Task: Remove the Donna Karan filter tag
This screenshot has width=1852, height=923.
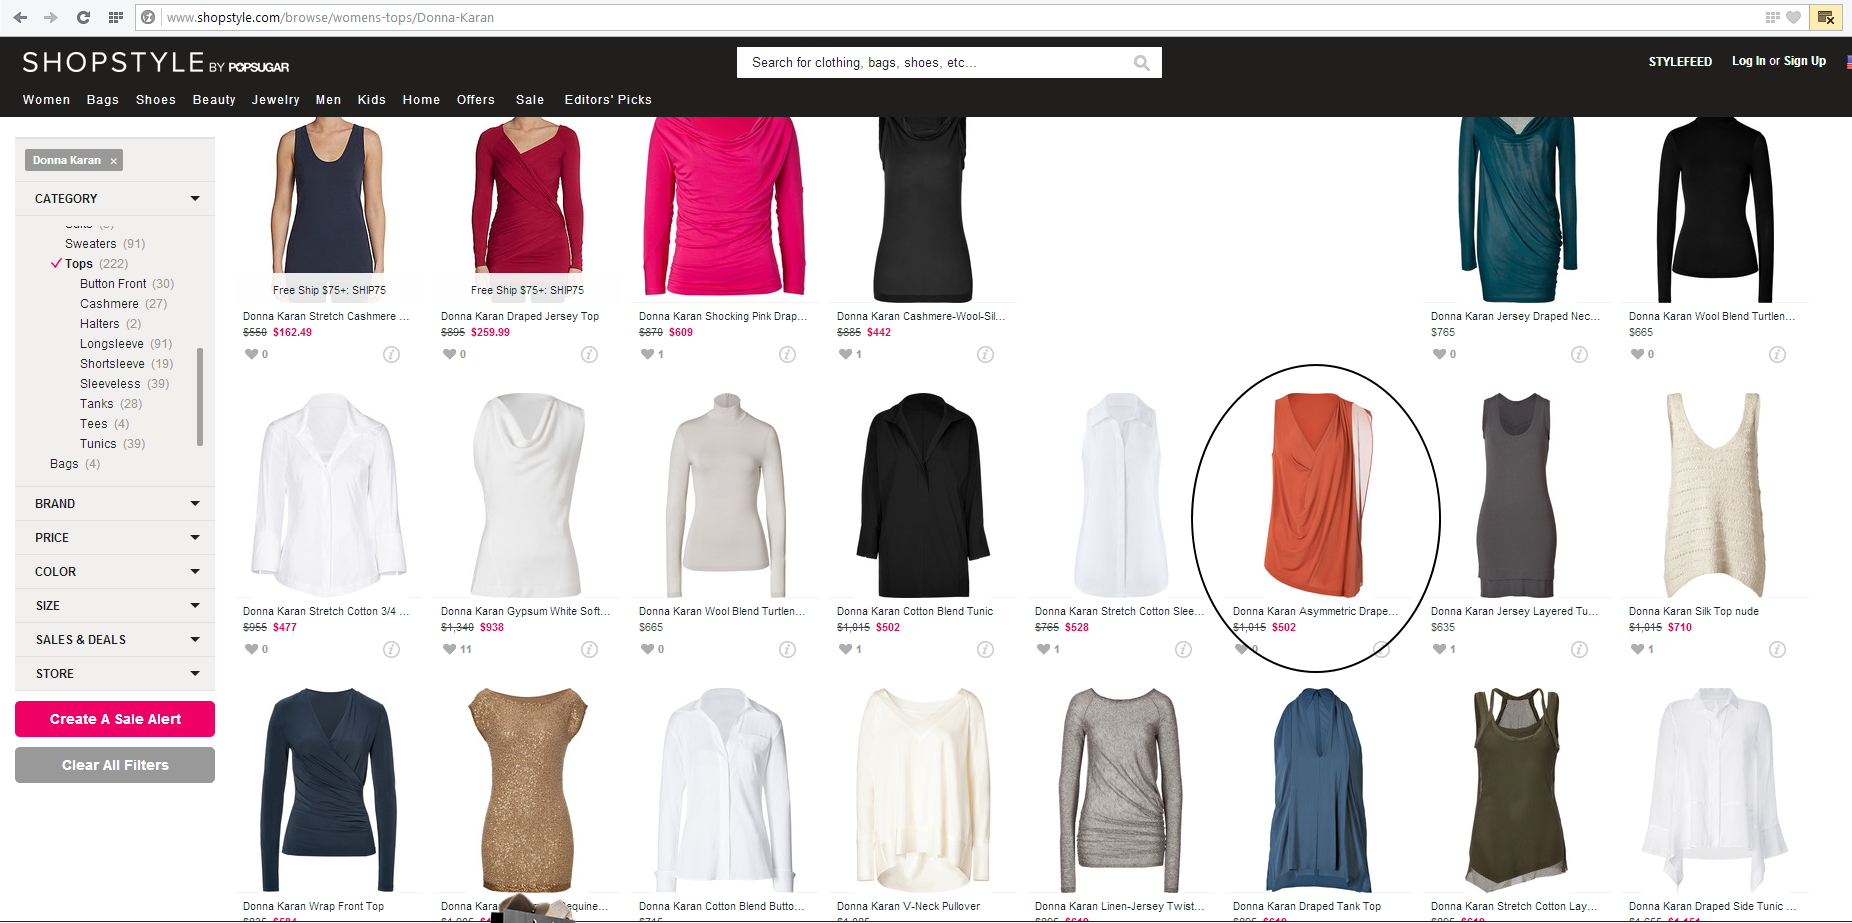Action: 114,161
